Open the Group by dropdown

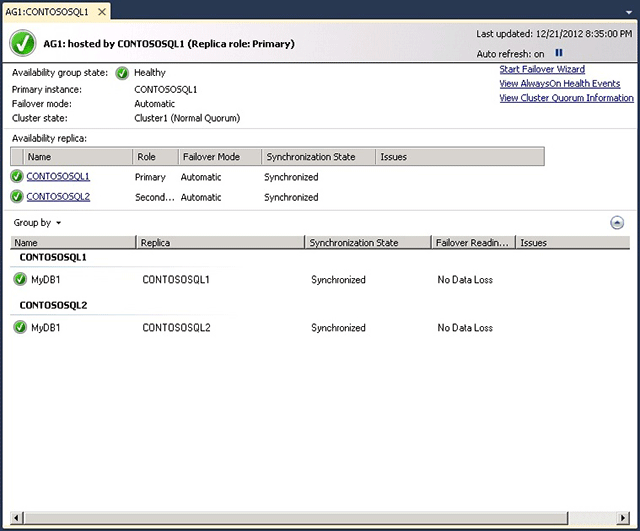point(37,223)
